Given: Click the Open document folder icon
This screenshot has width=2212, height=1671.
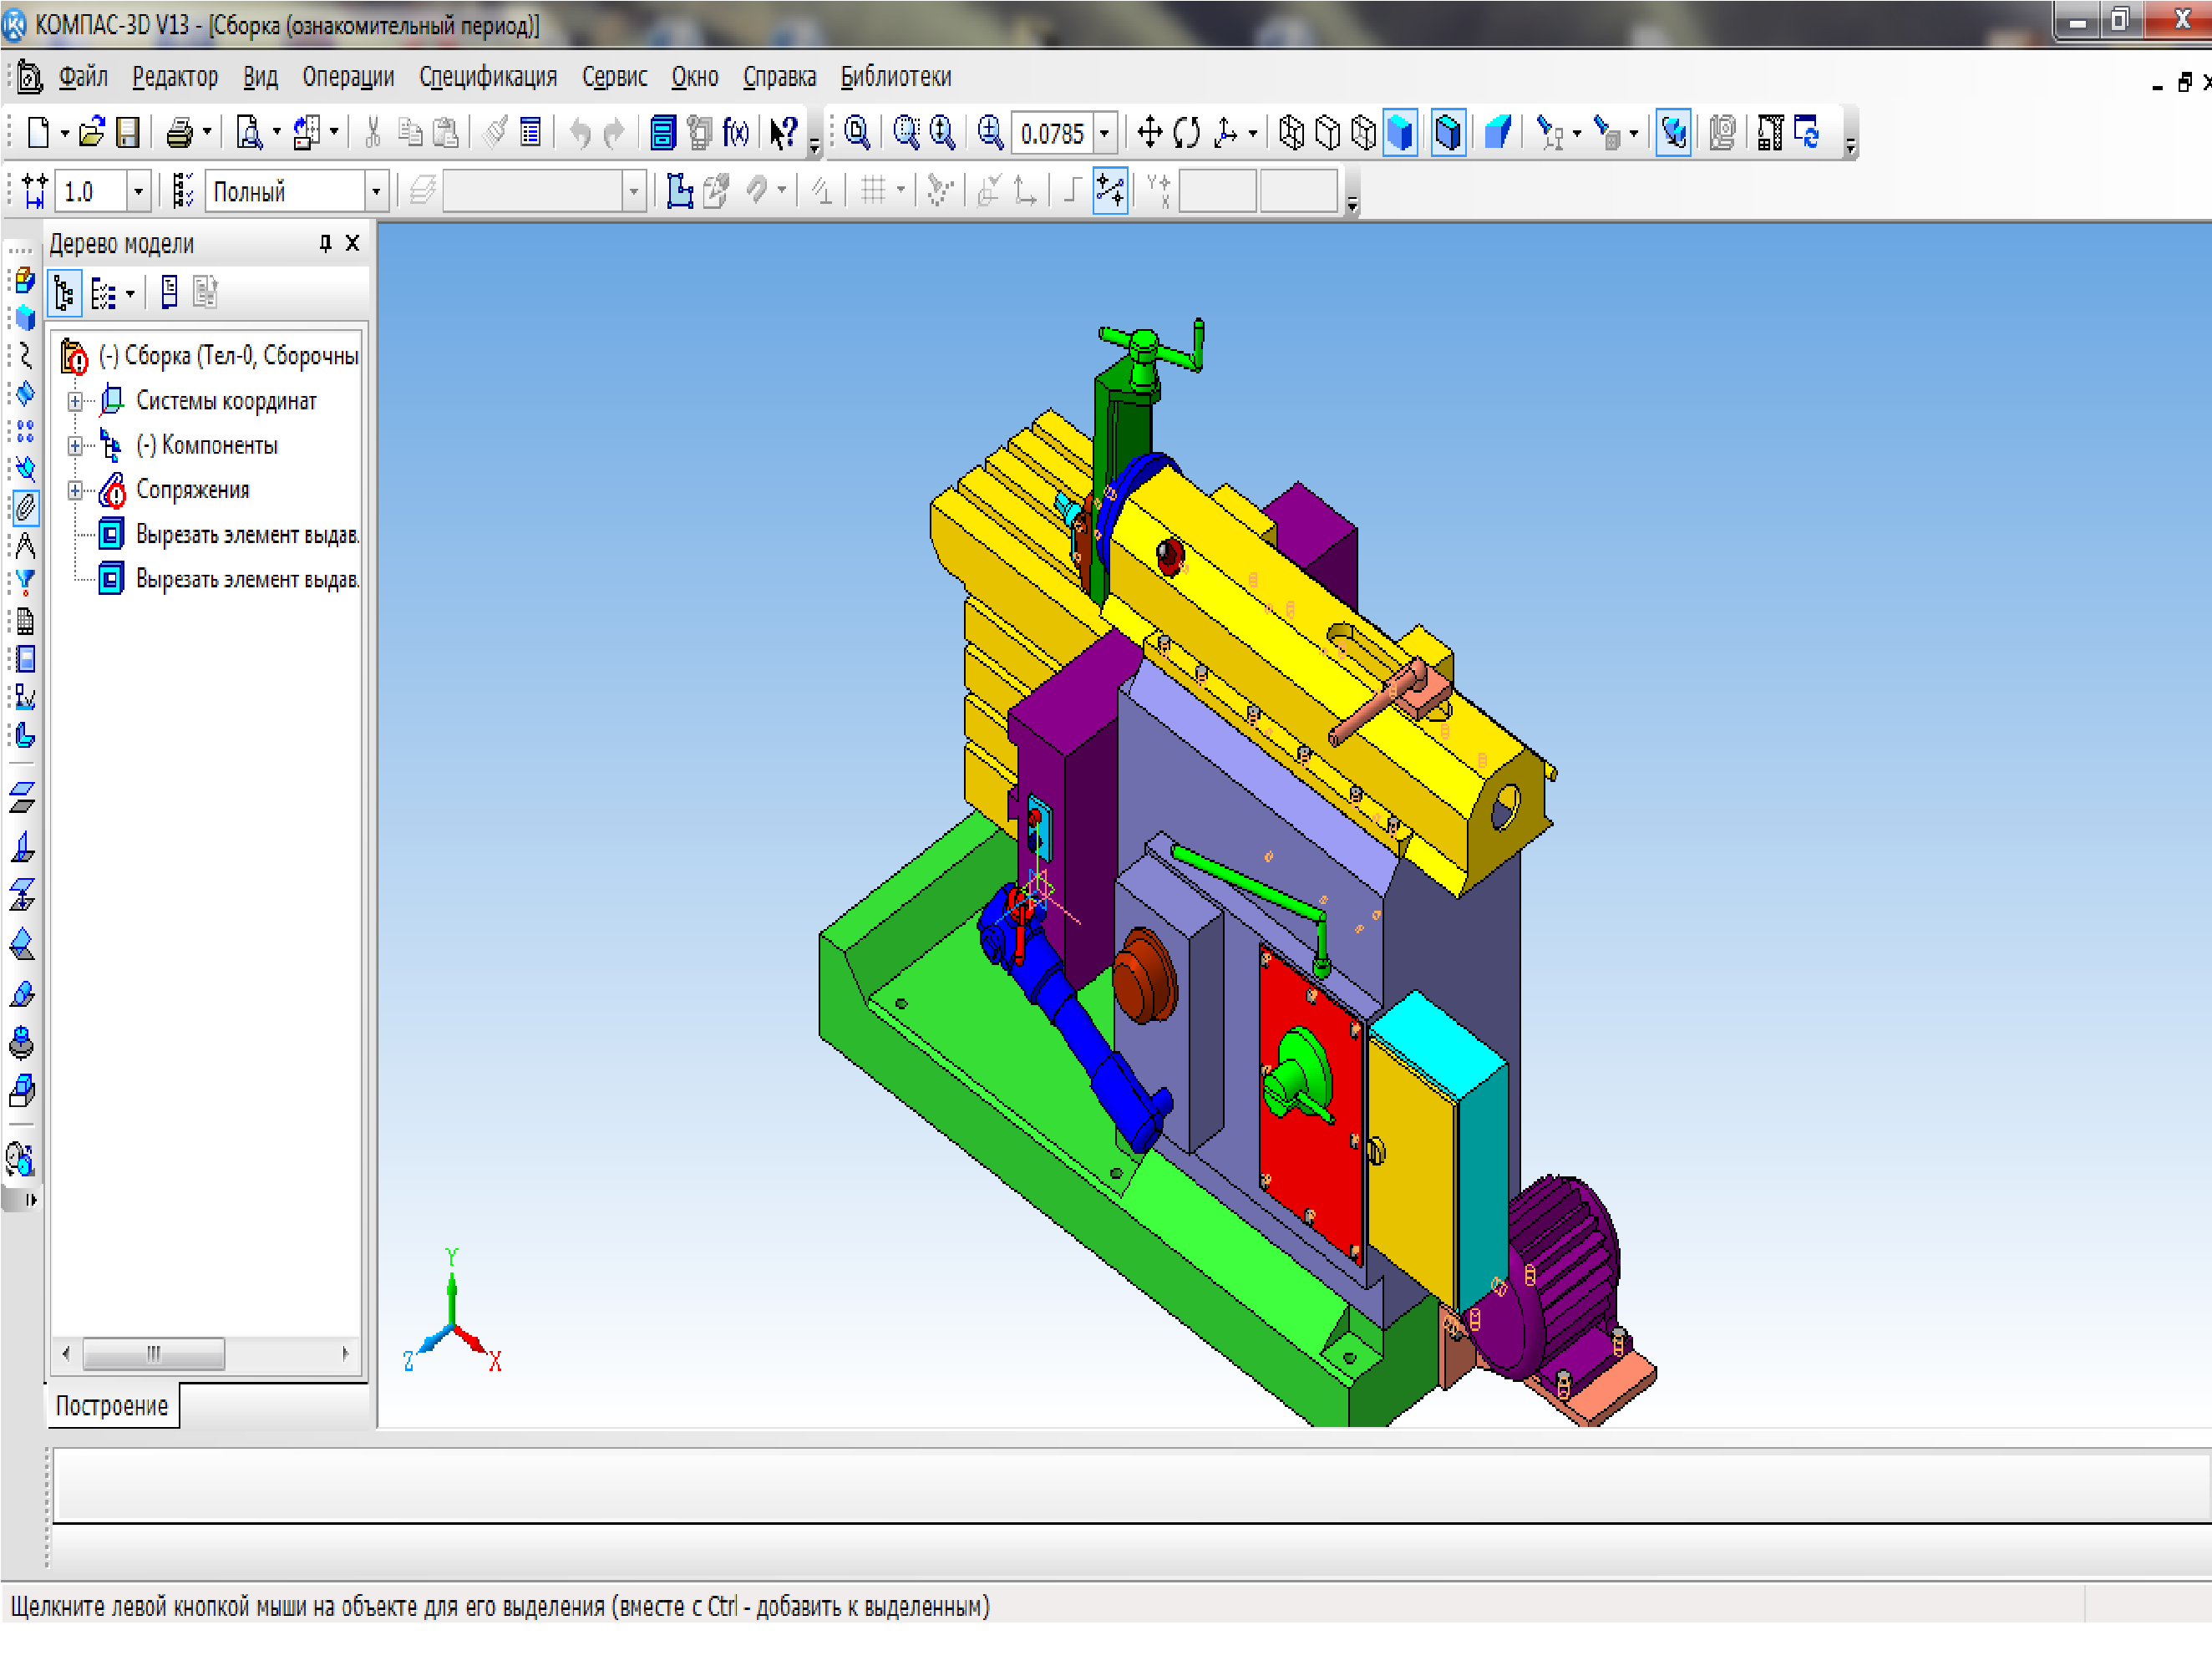Looking at the screenshot, I should (91, 132).
